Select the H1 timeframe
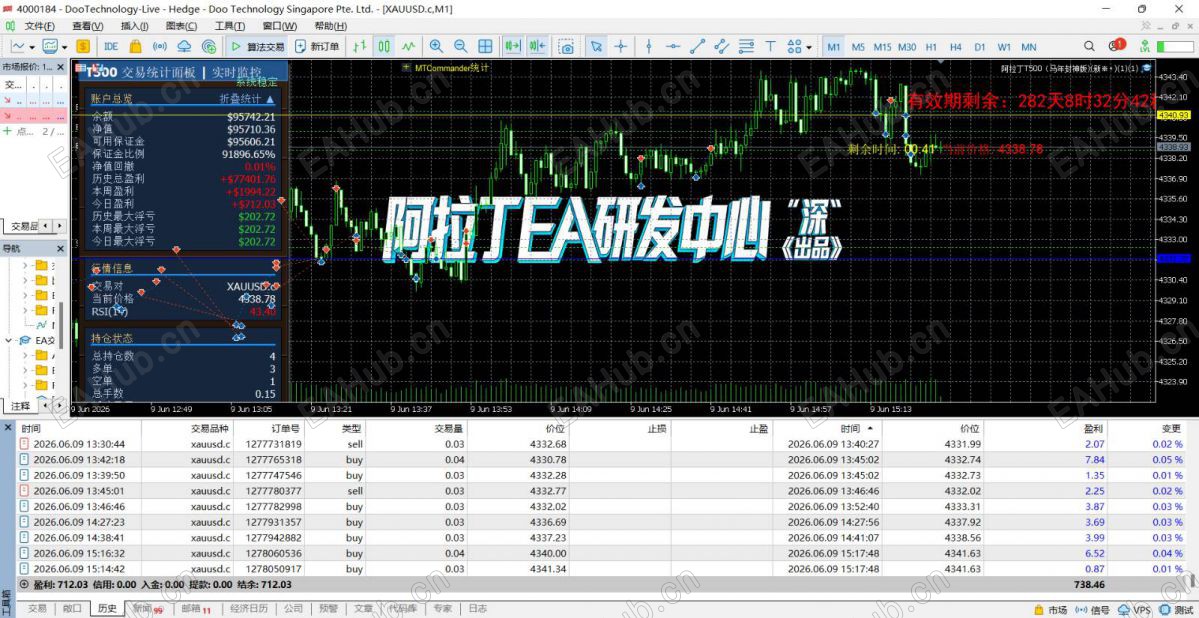 click(931, 47)
